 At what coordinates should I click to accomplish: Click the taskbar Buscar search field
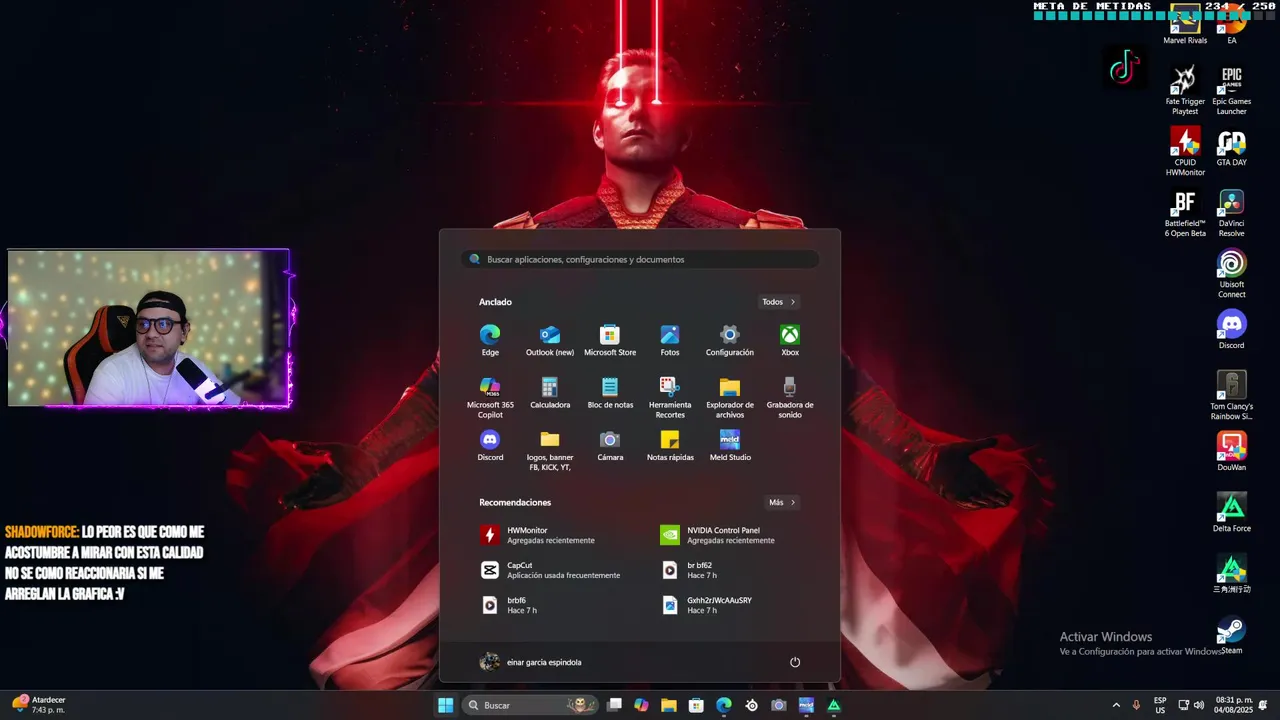click(x=530, y=705)
